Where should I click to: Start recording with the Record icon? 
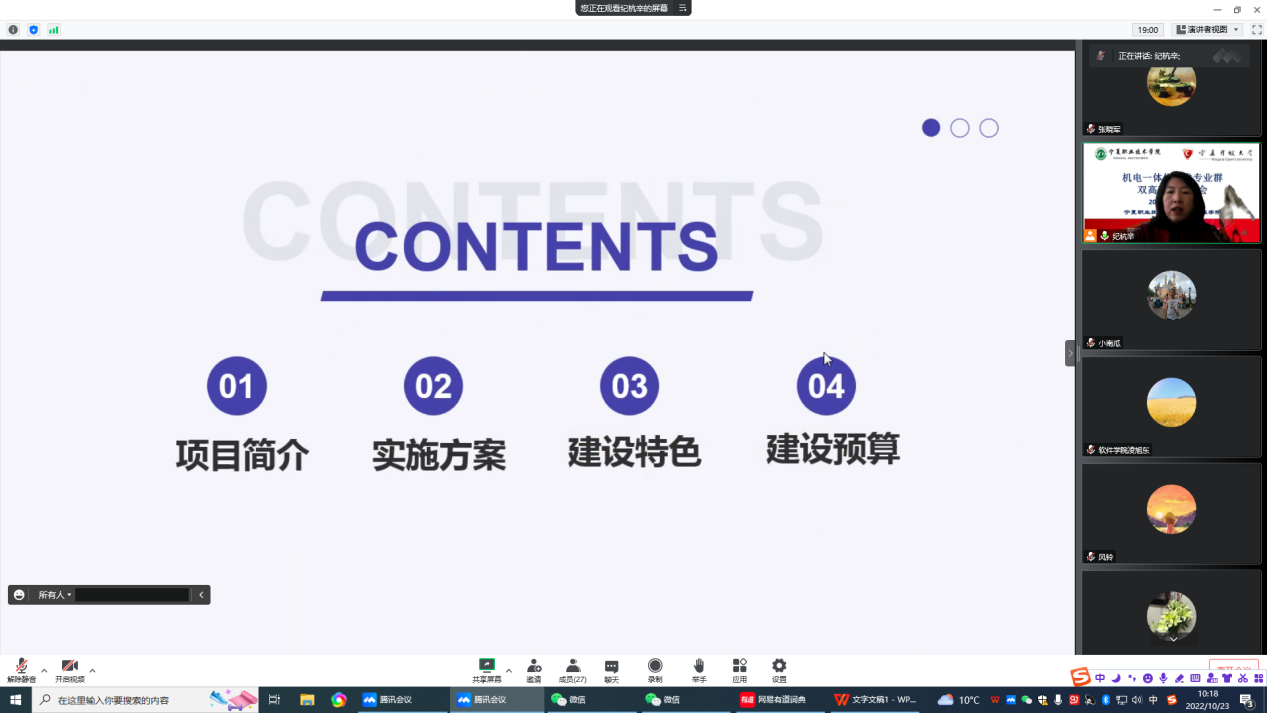pyautogui.click(x=655, y=667)
